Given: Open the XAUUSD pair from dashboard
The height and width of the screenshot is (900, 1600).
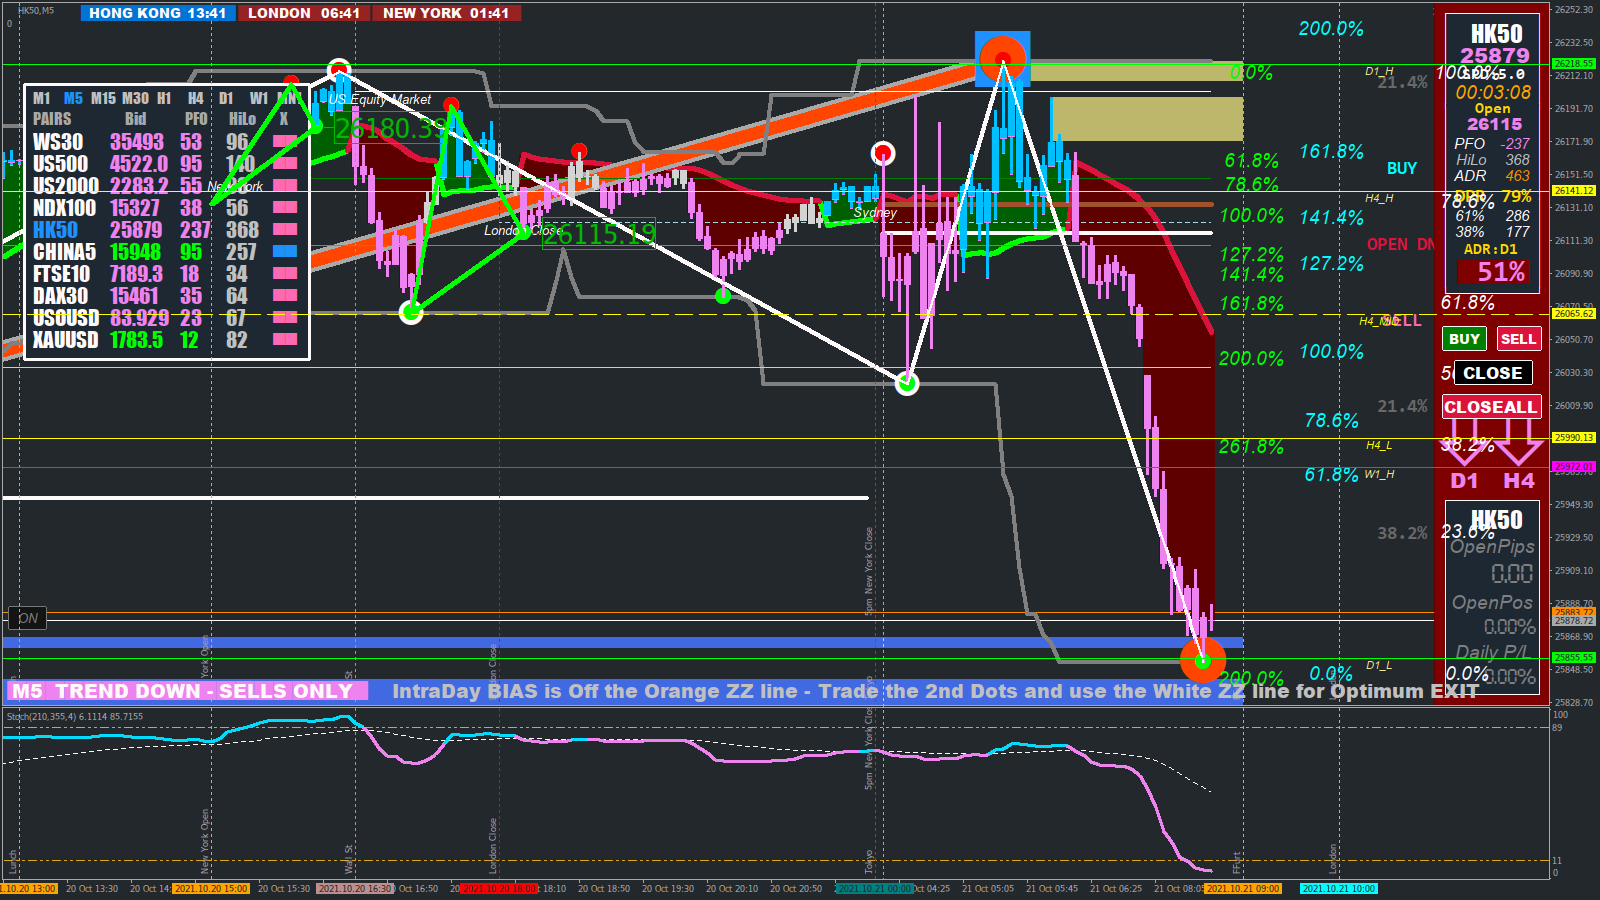Looking at the screenshot, I should 66,340.
